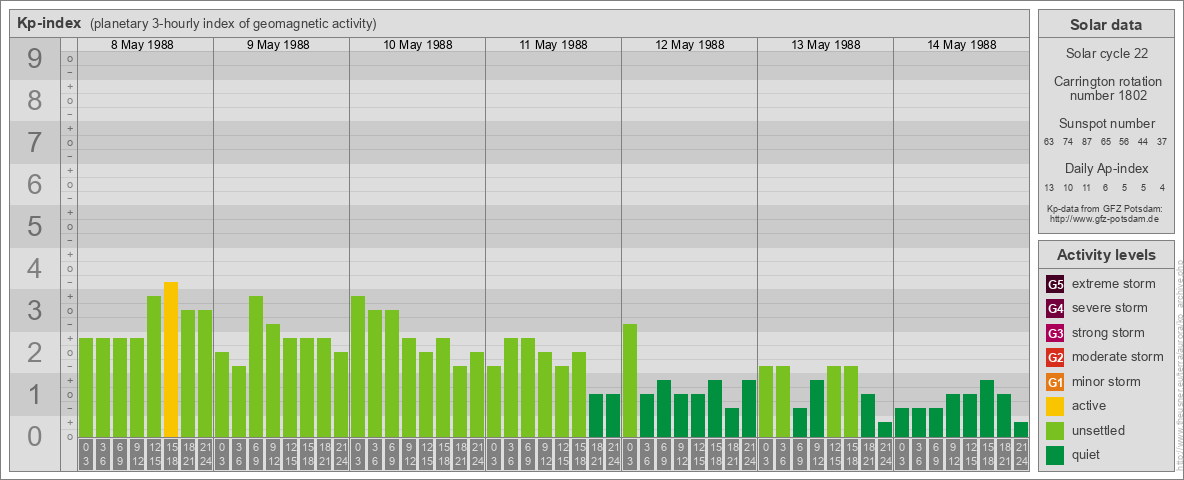Click the 'Solar cycle 22' text
Image resolution: width=1184 pixels, height=480 pixels.
point(1106,54)
